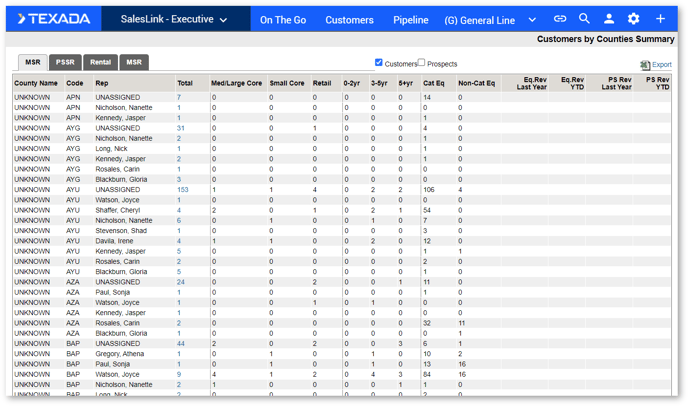Viewport: 688px width, 406px height.
Task: Open the search magnifier icon
Action: pyautogui.click(x=584, y=19)
